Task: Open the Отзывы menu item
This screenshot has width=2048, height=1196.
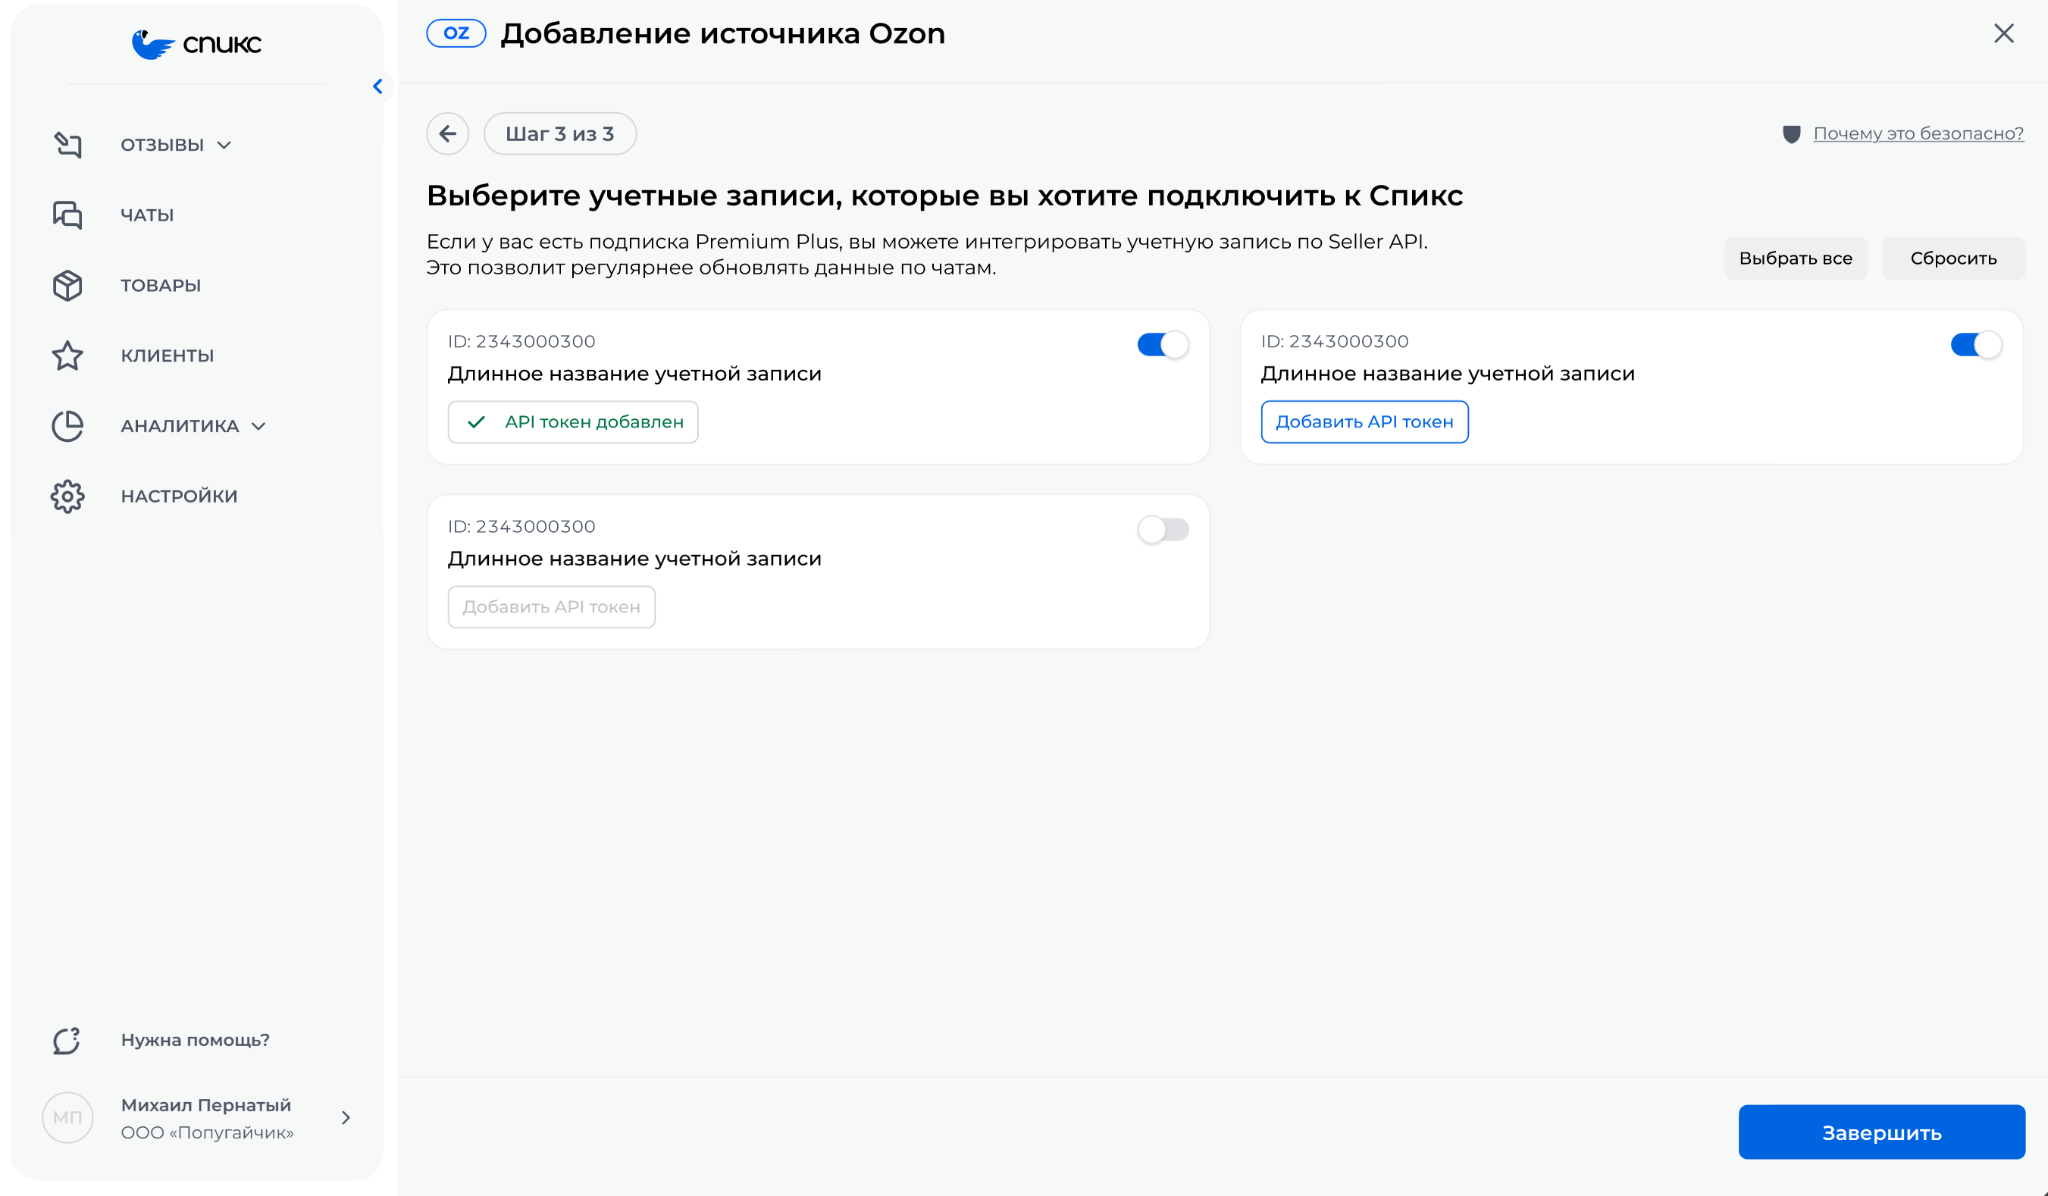Action: 162,145
